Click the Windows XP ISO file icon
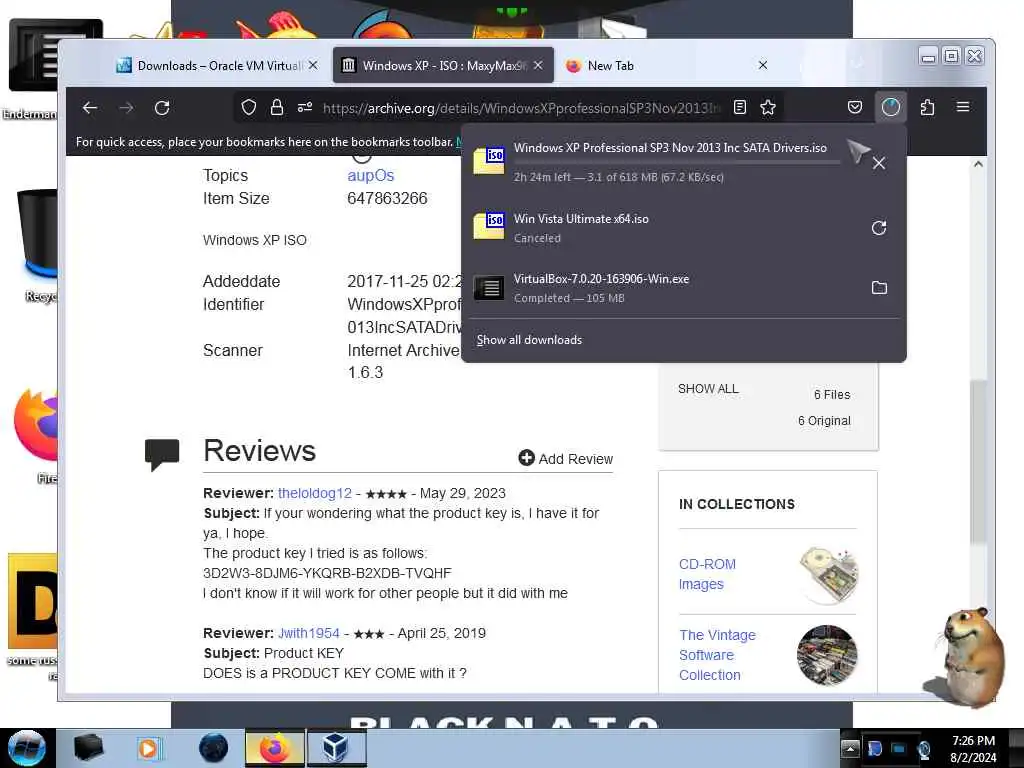This screenshot has height=768, width=1024. (x=489, y=161)
